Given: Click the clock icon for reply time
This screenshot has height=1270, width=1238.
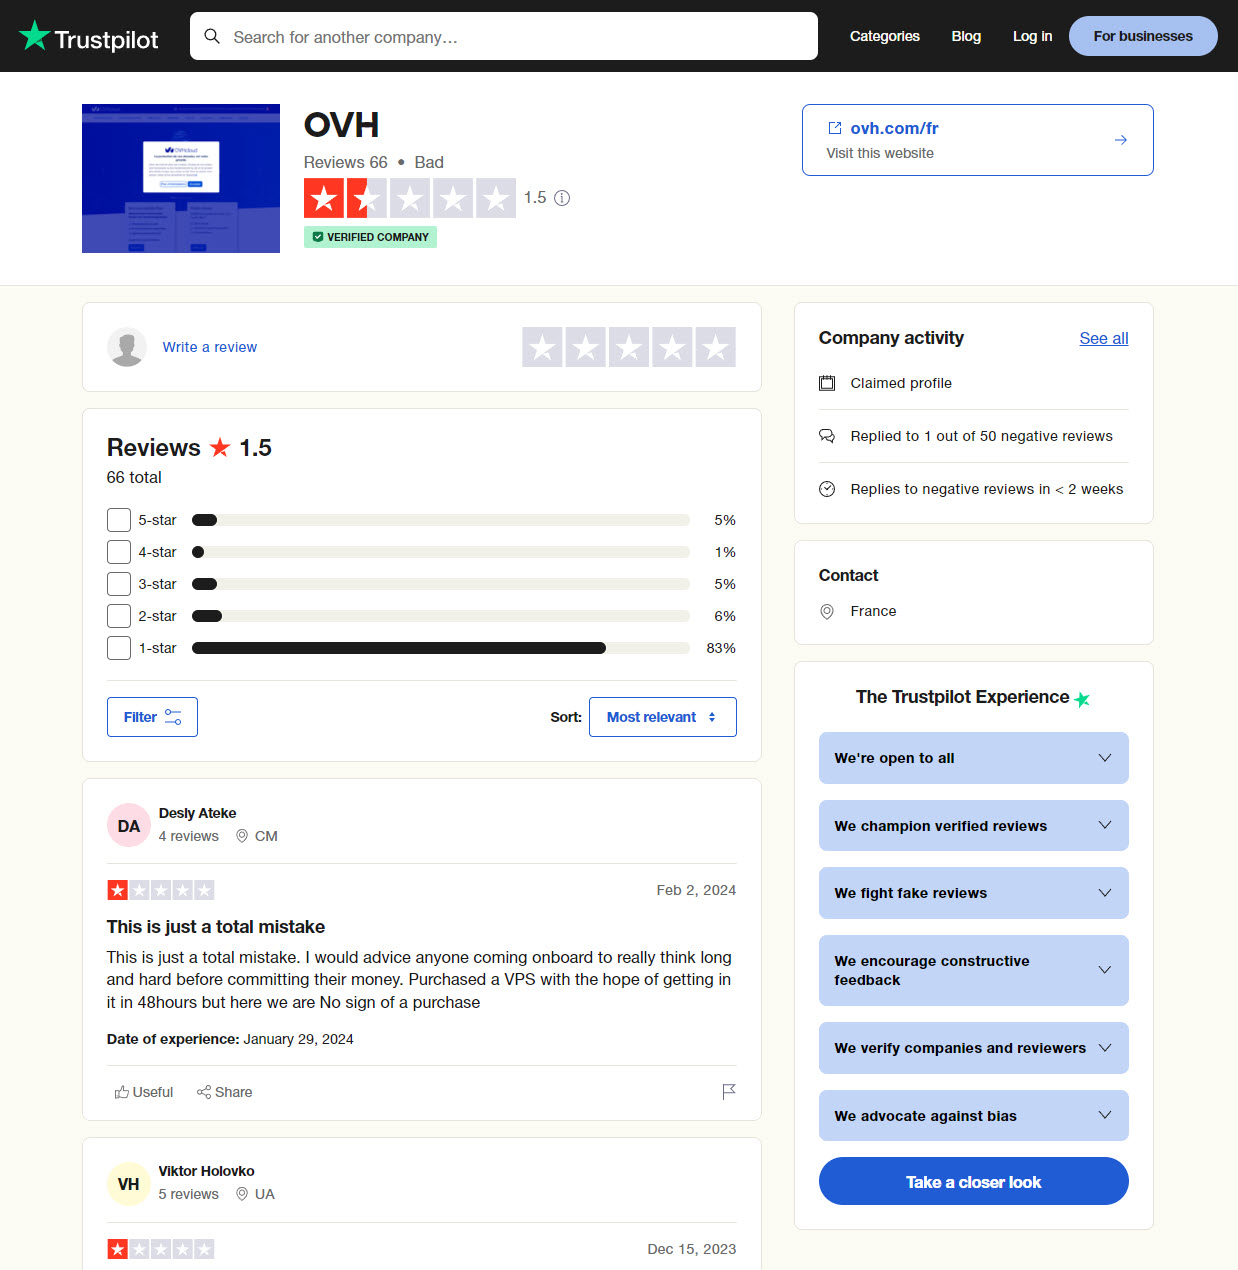Looking at the screenshot, I should coord(827,489).
